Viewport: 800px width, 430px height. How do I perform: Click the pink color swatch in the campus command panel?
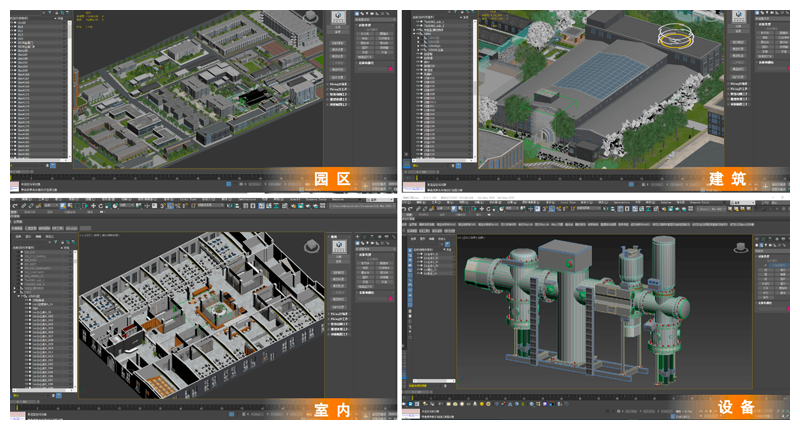pos(390,69)
